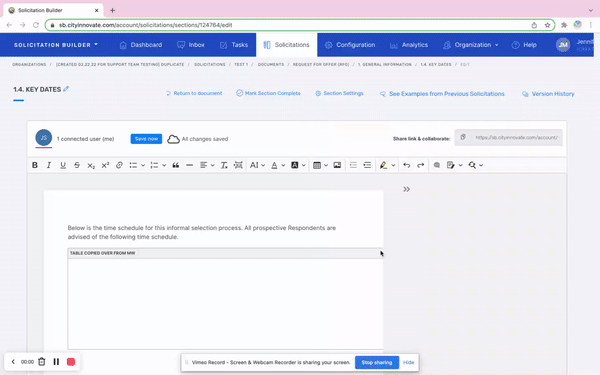The width and height of the screenshot is (600, 375).
Task: Insert a page break
Action: tap(238, 165)
